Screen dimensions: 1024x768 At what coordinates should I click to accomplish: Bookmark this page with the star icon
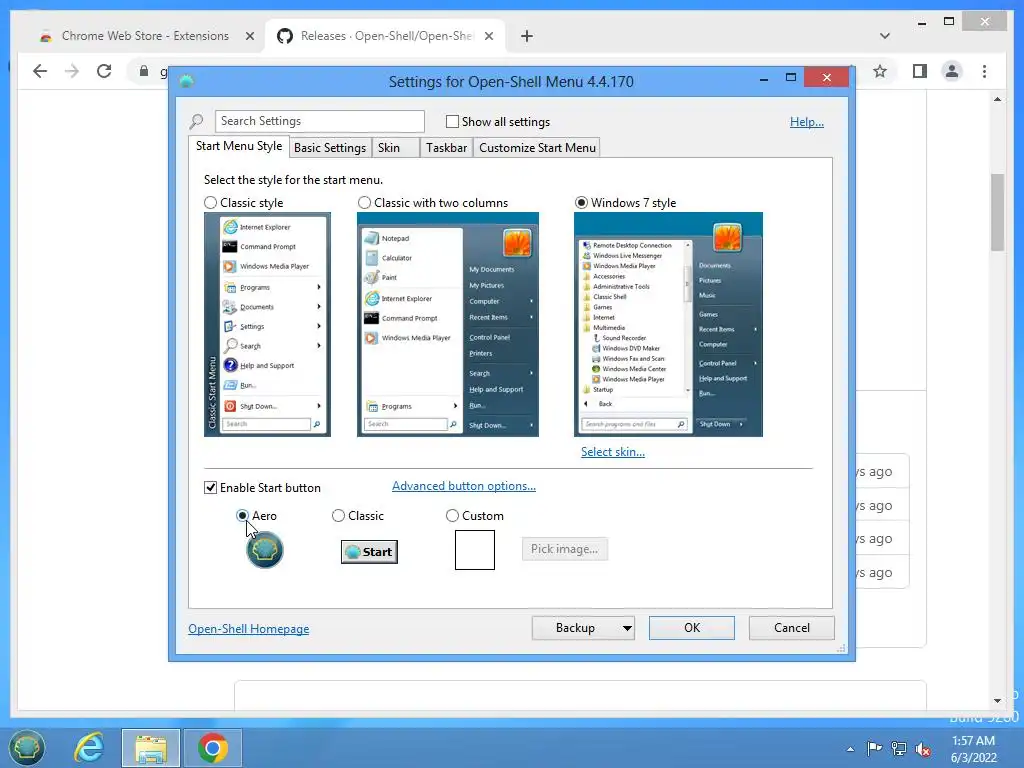pyautogui.click(x=880, y=71)
